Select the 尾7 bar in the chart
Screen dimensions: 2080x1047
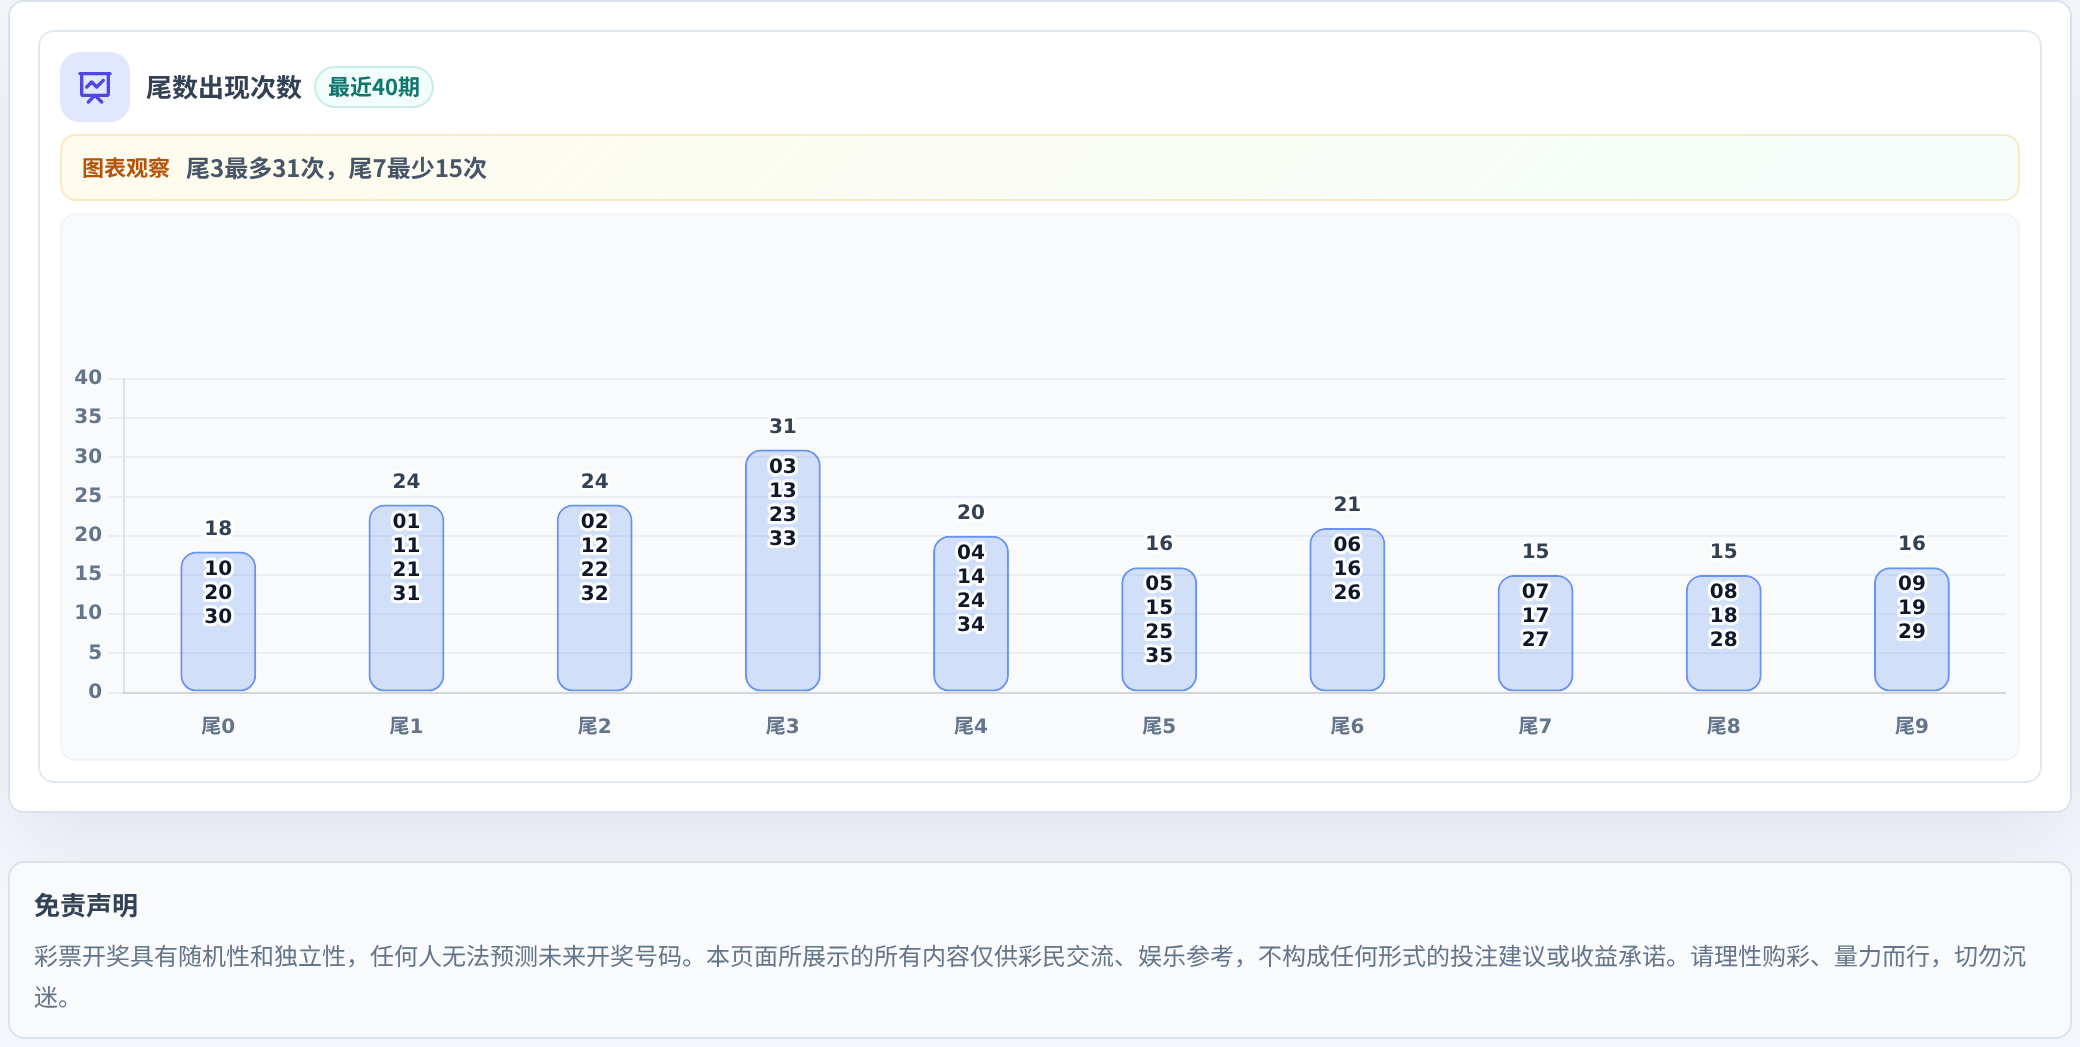(1535, 633)
